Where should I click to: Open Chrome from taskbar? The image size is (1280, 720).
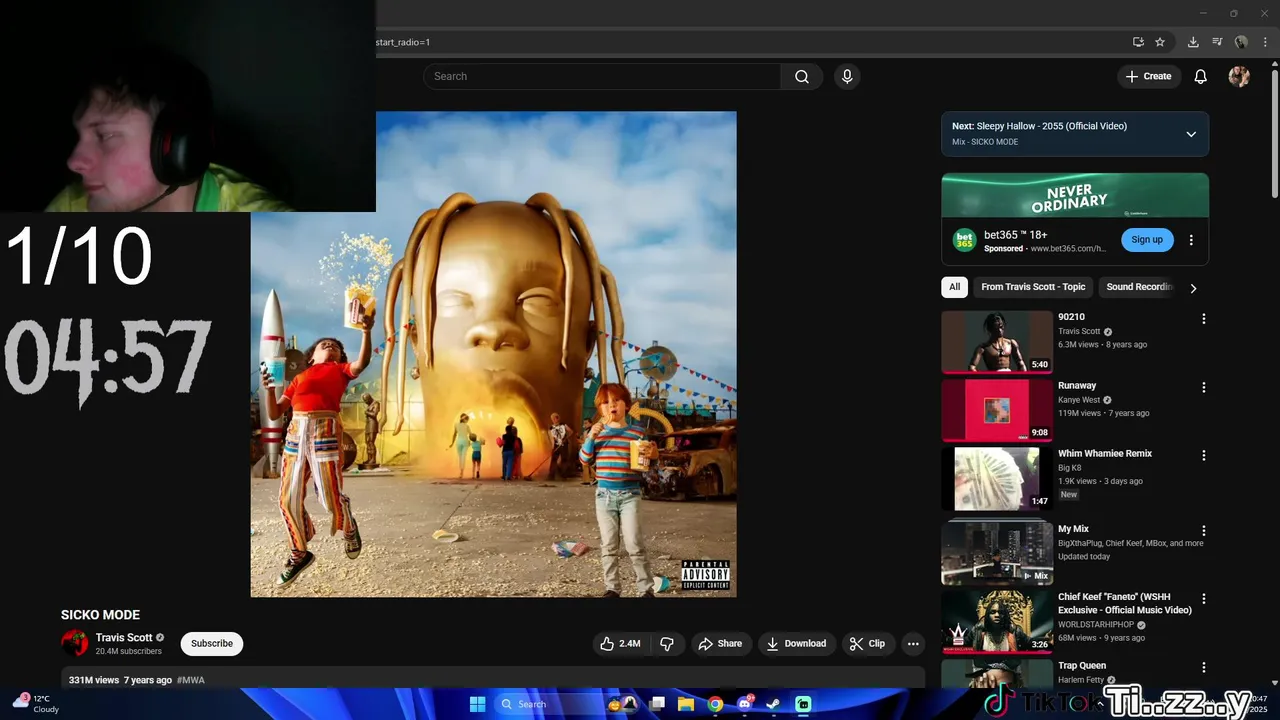tap(715, 704)
